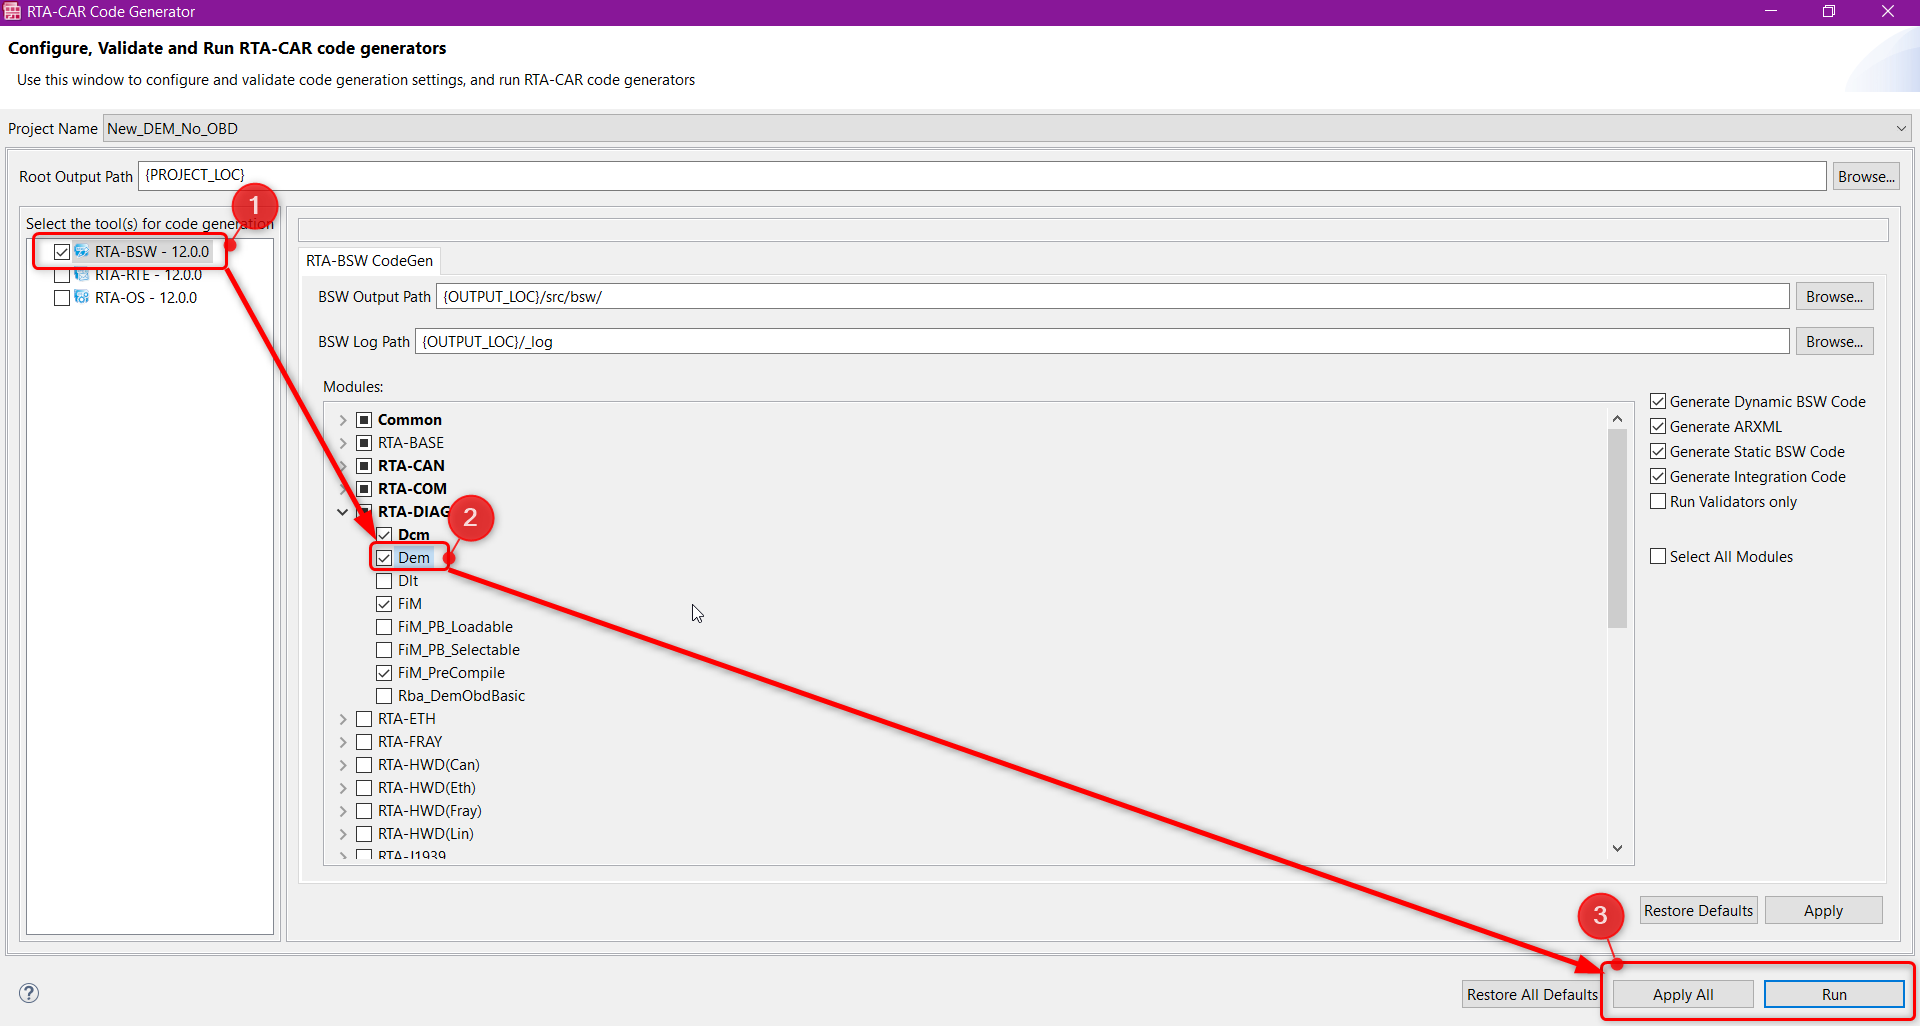Enable the Dlt module checkbox

point(384,581)
